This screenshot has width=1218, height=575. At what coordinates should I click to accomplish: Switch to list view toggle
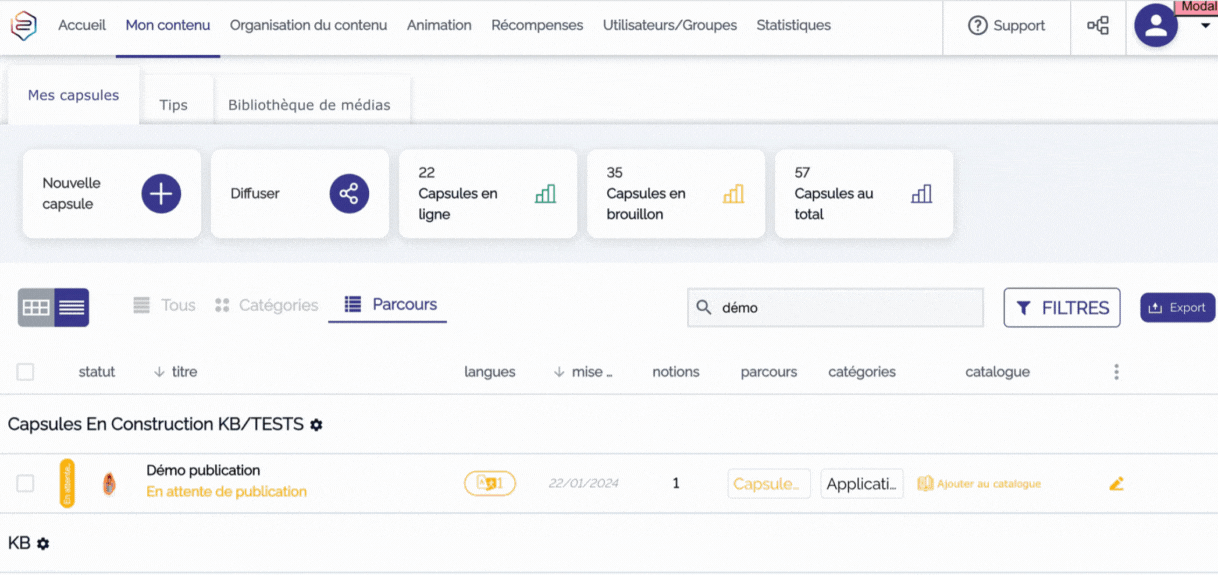pos(72,308)
